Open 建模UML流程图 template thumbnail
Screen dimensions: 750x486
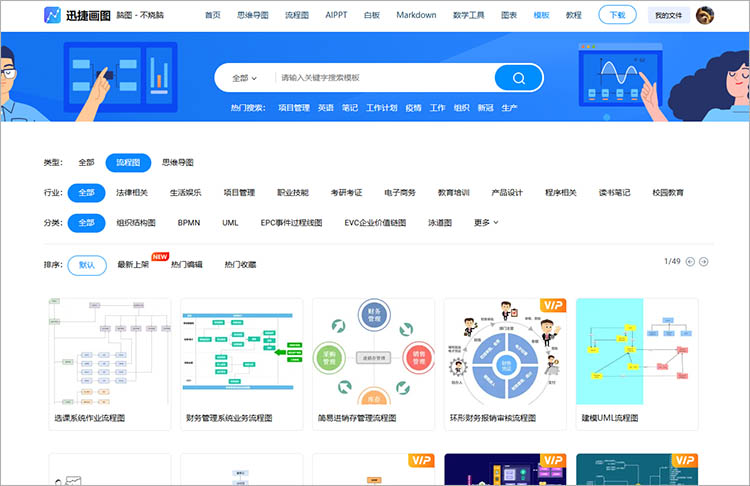pos(637,352)
